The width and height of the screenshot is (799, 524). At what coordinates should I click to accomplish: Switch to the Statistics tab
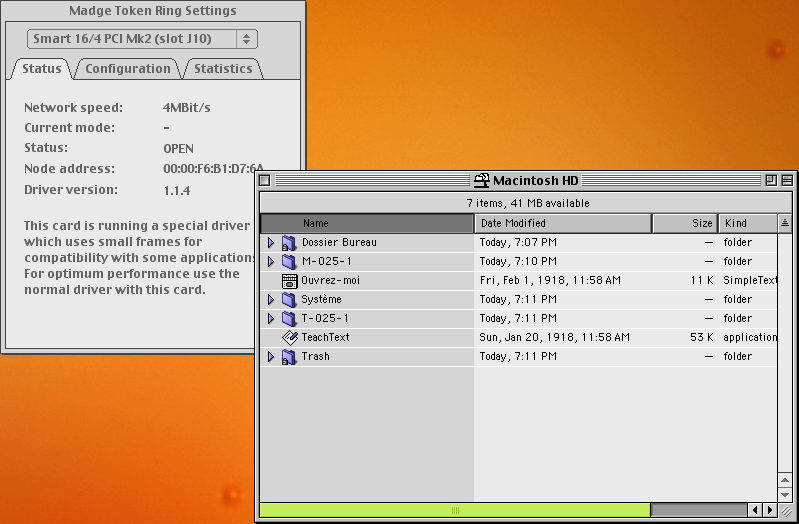223,69
